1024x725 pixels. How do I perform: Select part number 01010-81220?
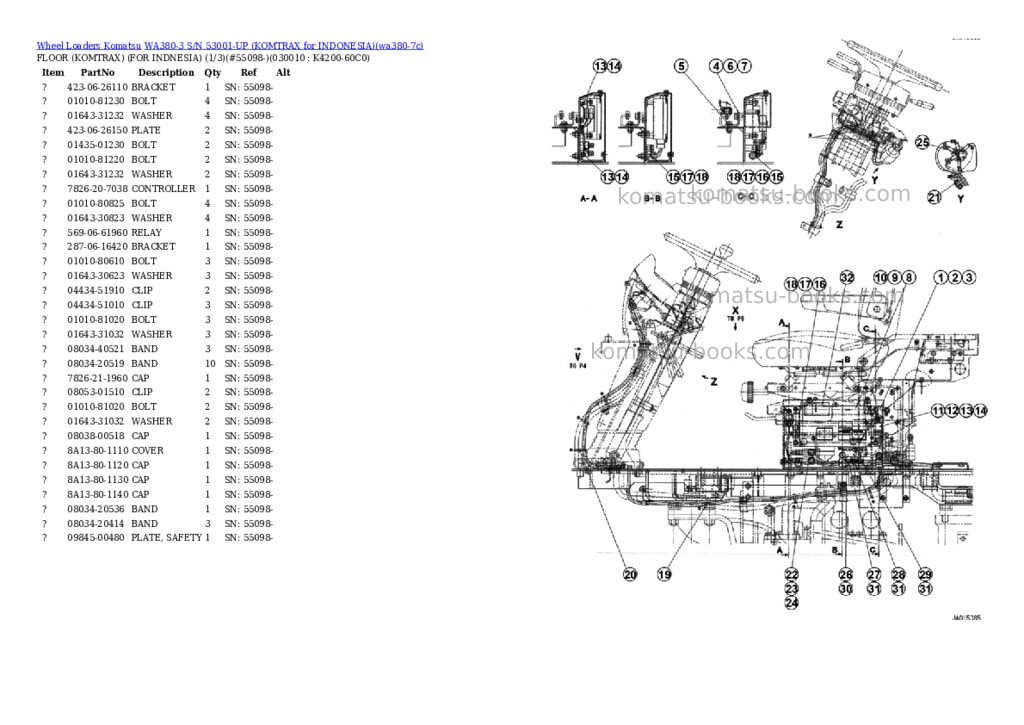95,159
